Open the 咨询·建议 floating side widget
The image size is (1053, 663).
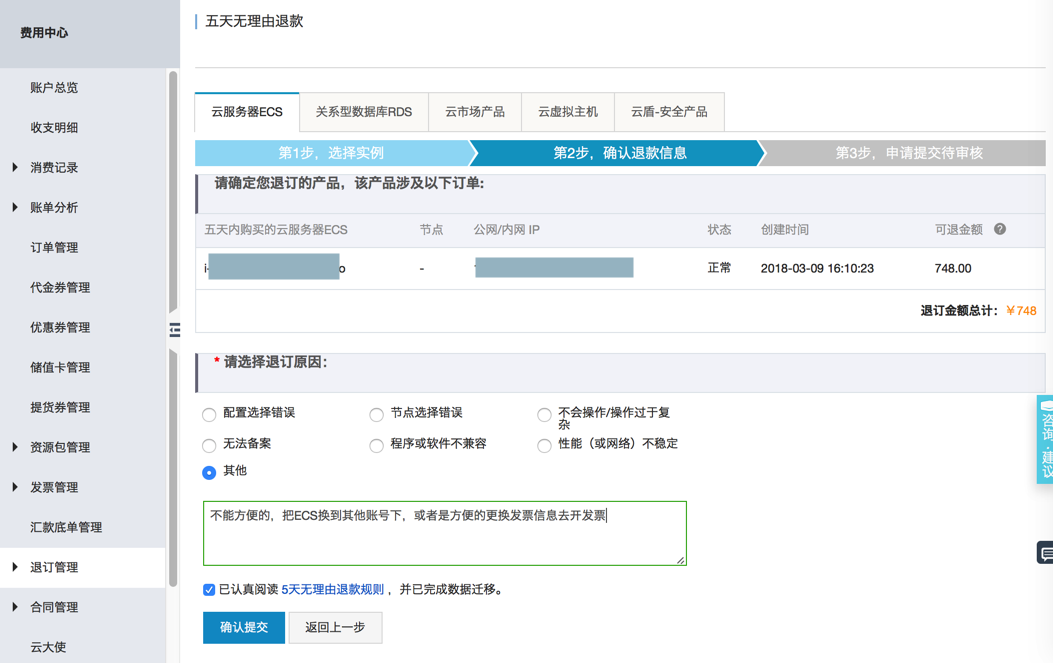pos(1045,439)
